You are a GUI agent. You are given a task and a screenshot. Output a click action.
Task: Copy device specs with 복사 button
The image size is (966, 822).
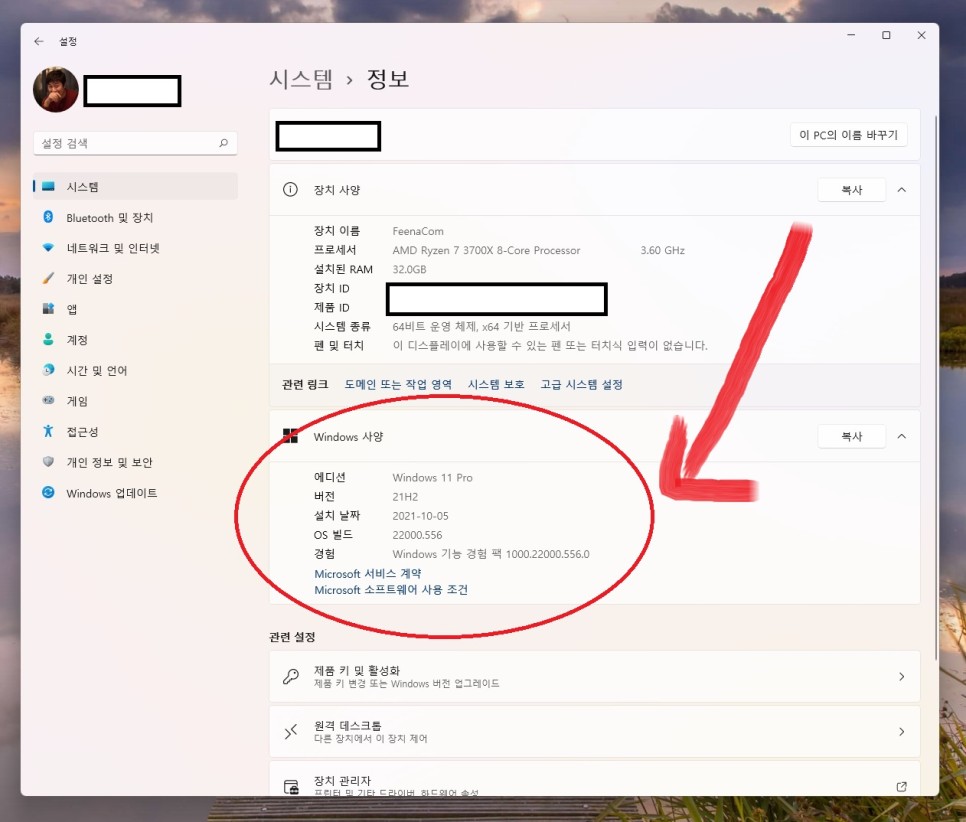click(851, 190)
